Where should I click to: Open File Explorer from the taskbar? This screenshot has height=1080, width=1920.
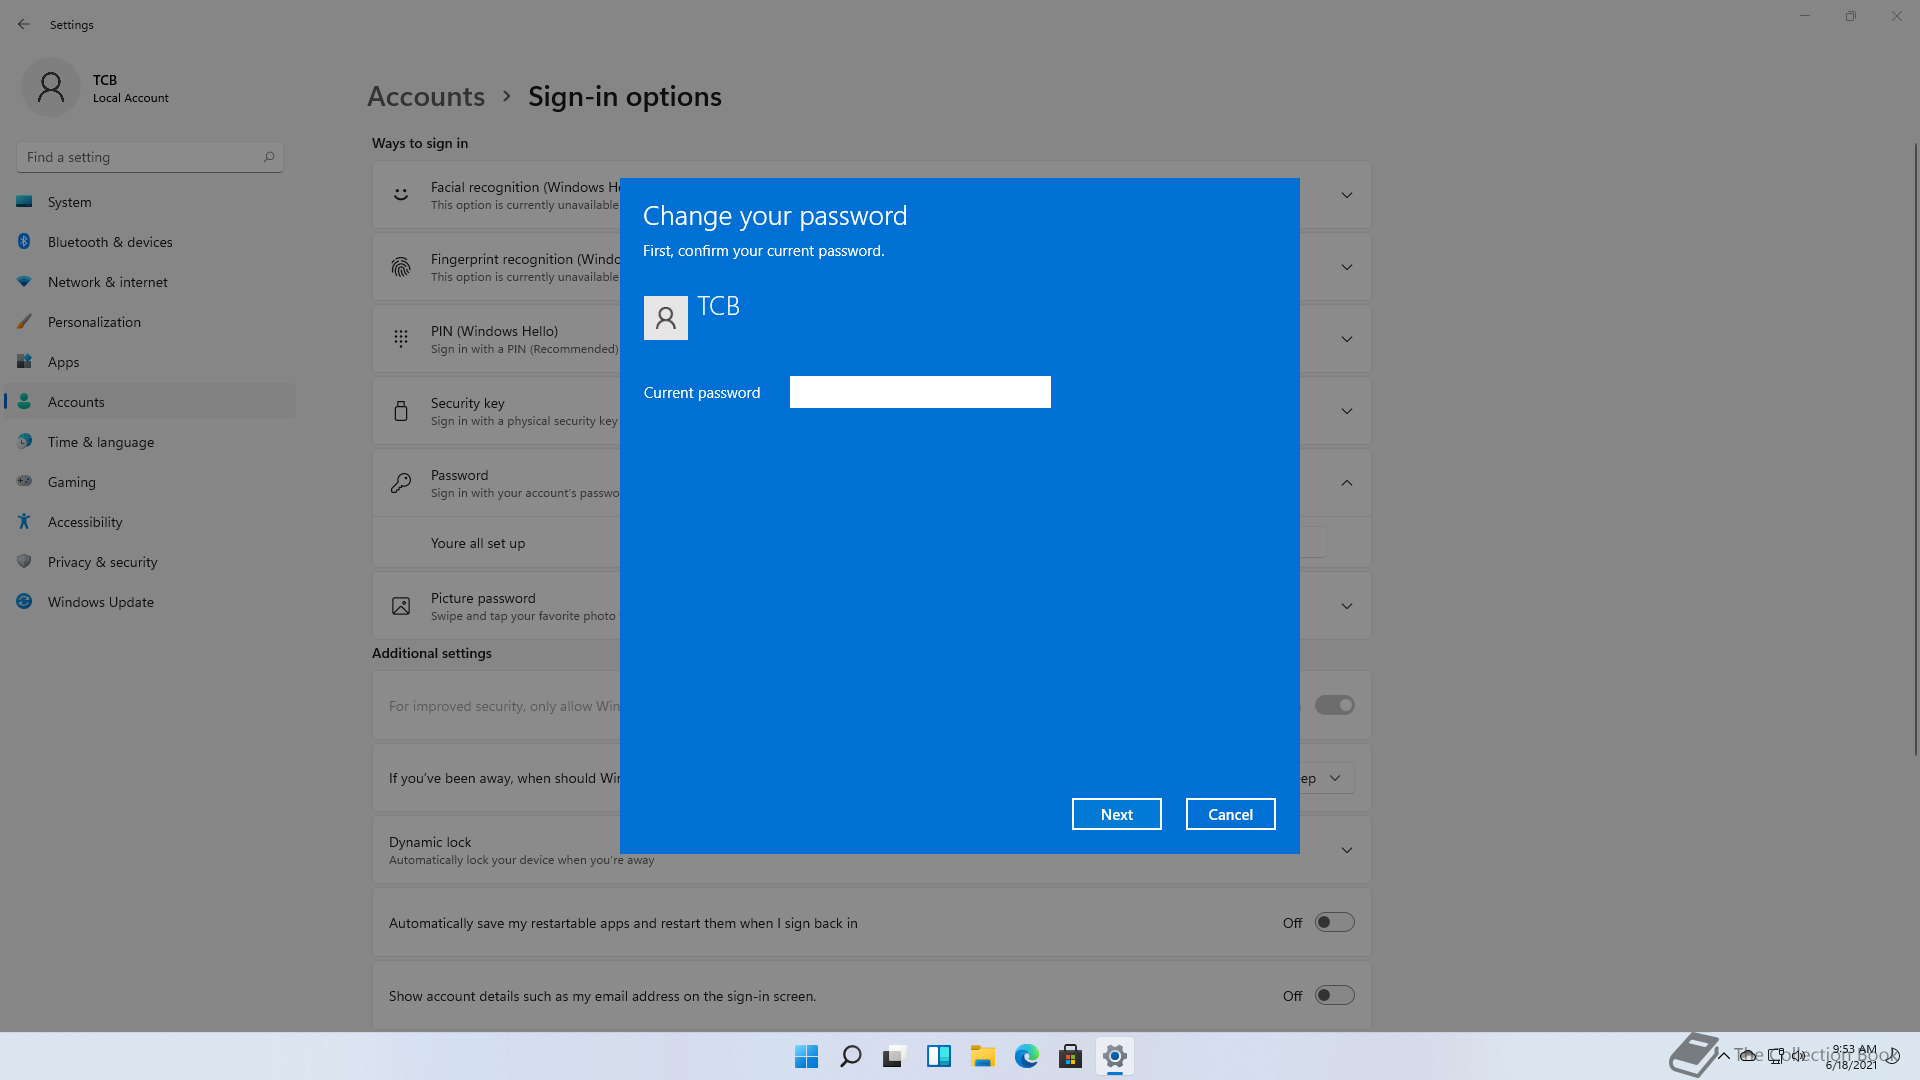(982, 1056)
